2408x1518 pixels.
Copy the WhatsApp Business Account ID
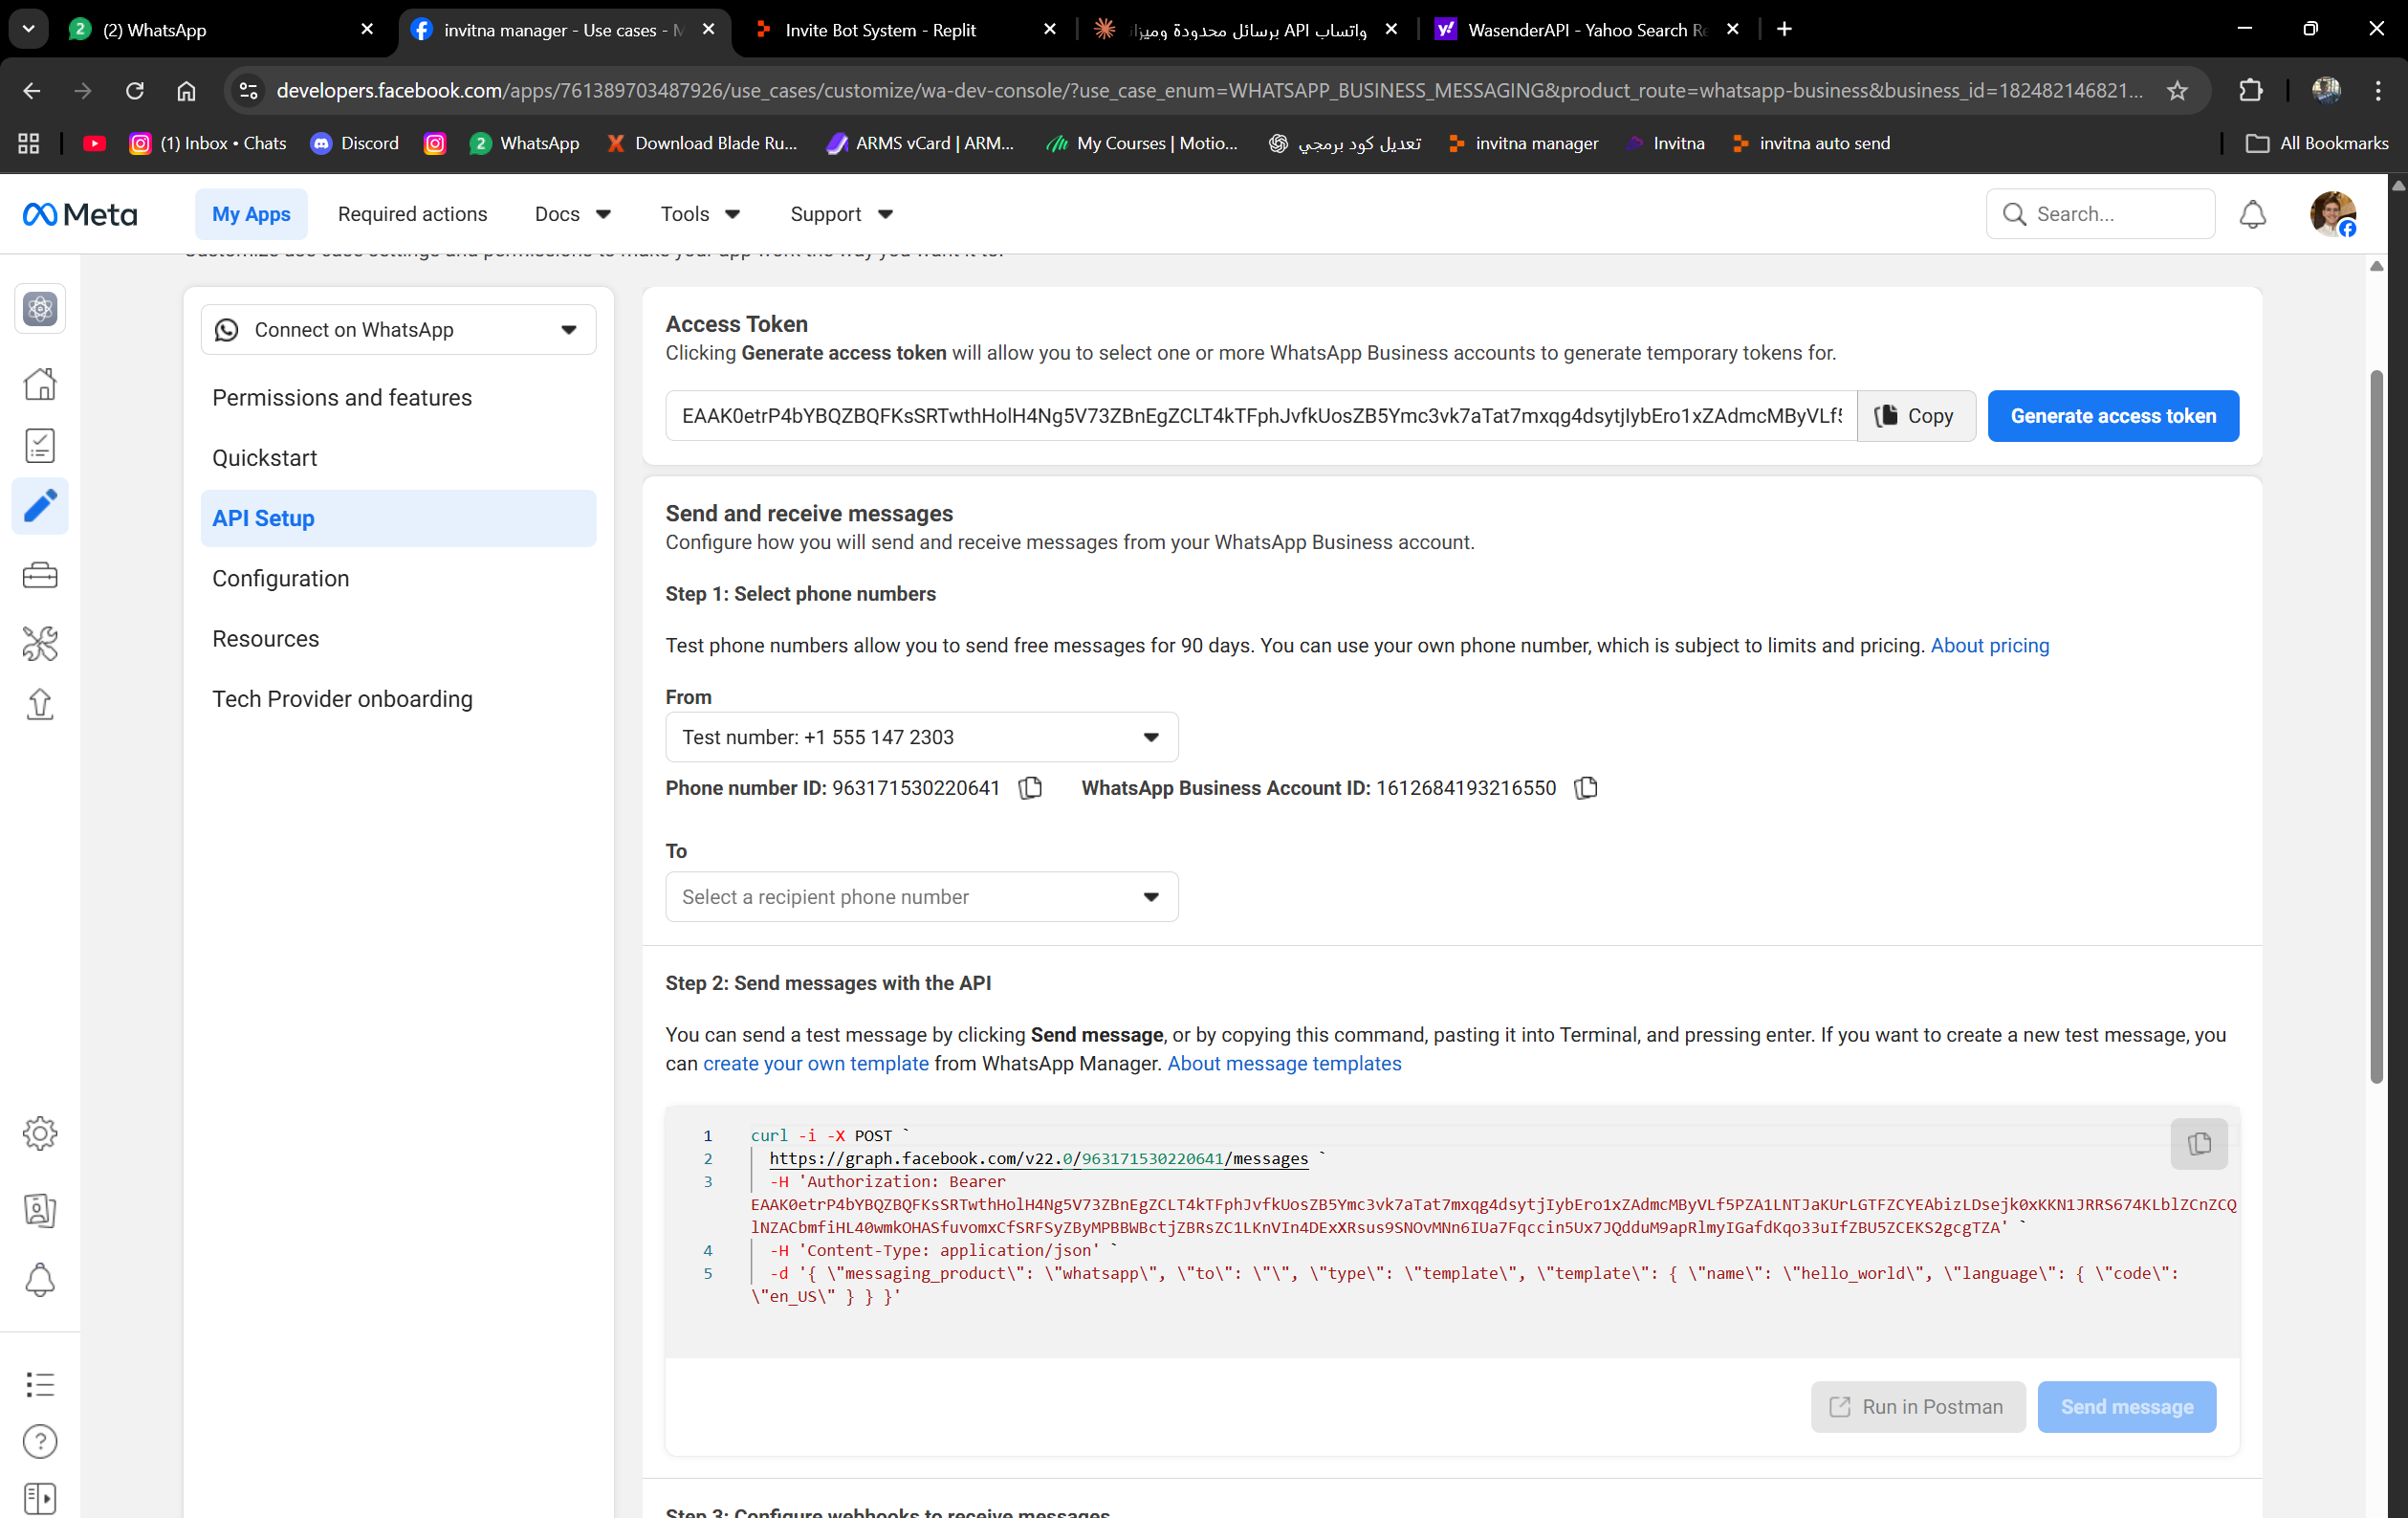(1586, 788)
